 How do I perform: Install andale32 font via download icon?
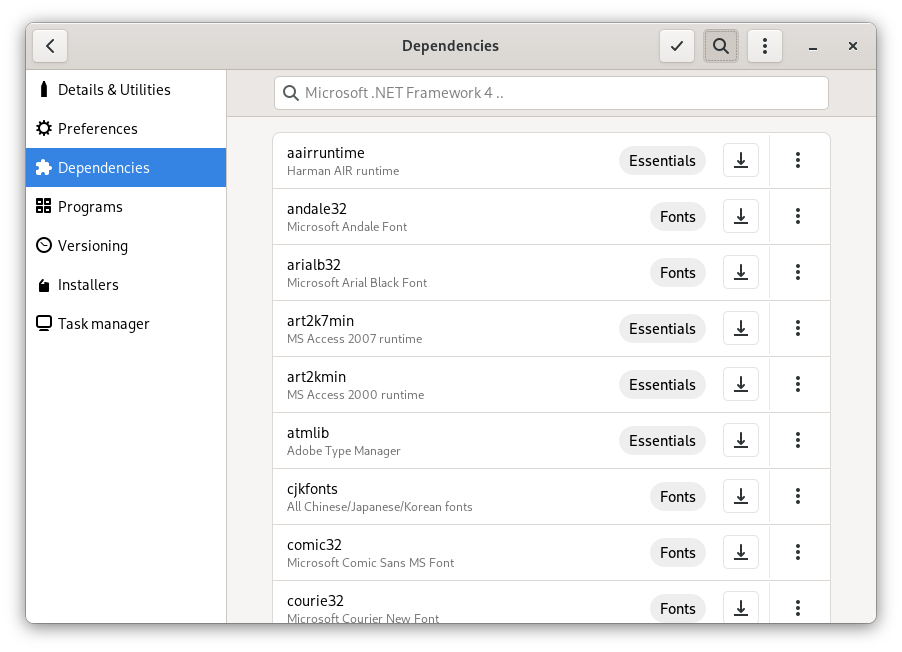coord(741,217)
